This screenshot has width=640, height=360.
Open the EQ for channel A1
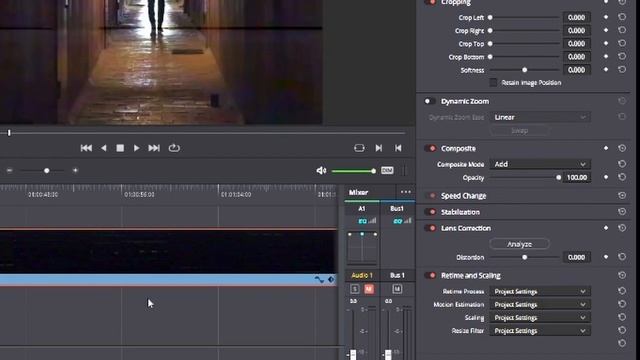tap(362, 221)
